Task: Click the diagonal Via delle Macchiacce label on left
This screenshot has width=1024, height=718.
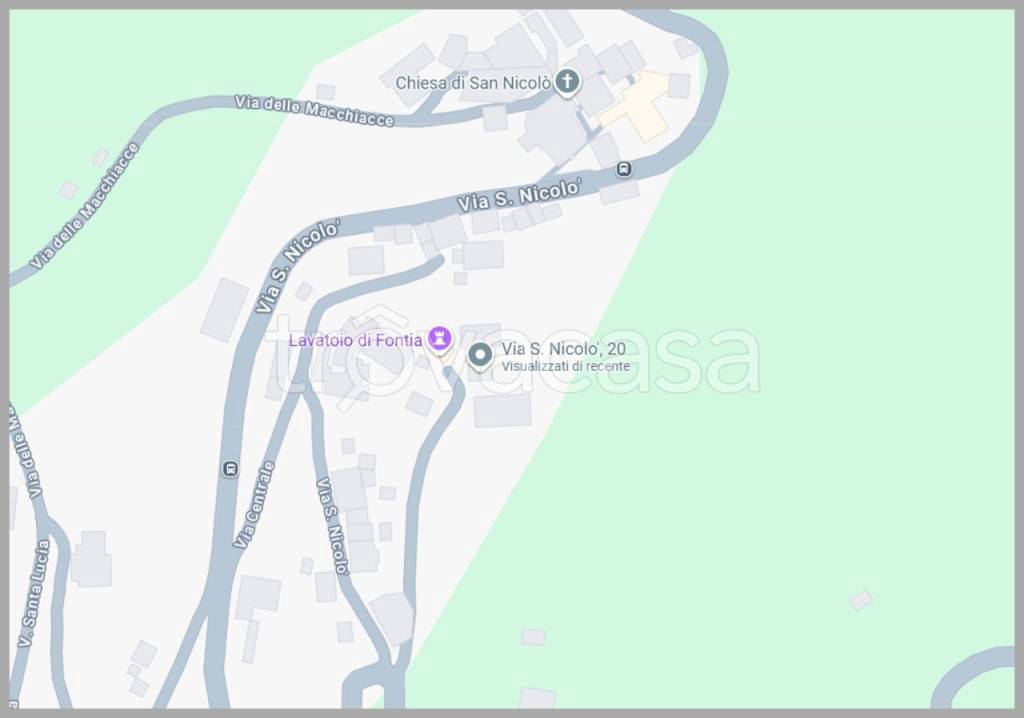Action: click(85, 206)
